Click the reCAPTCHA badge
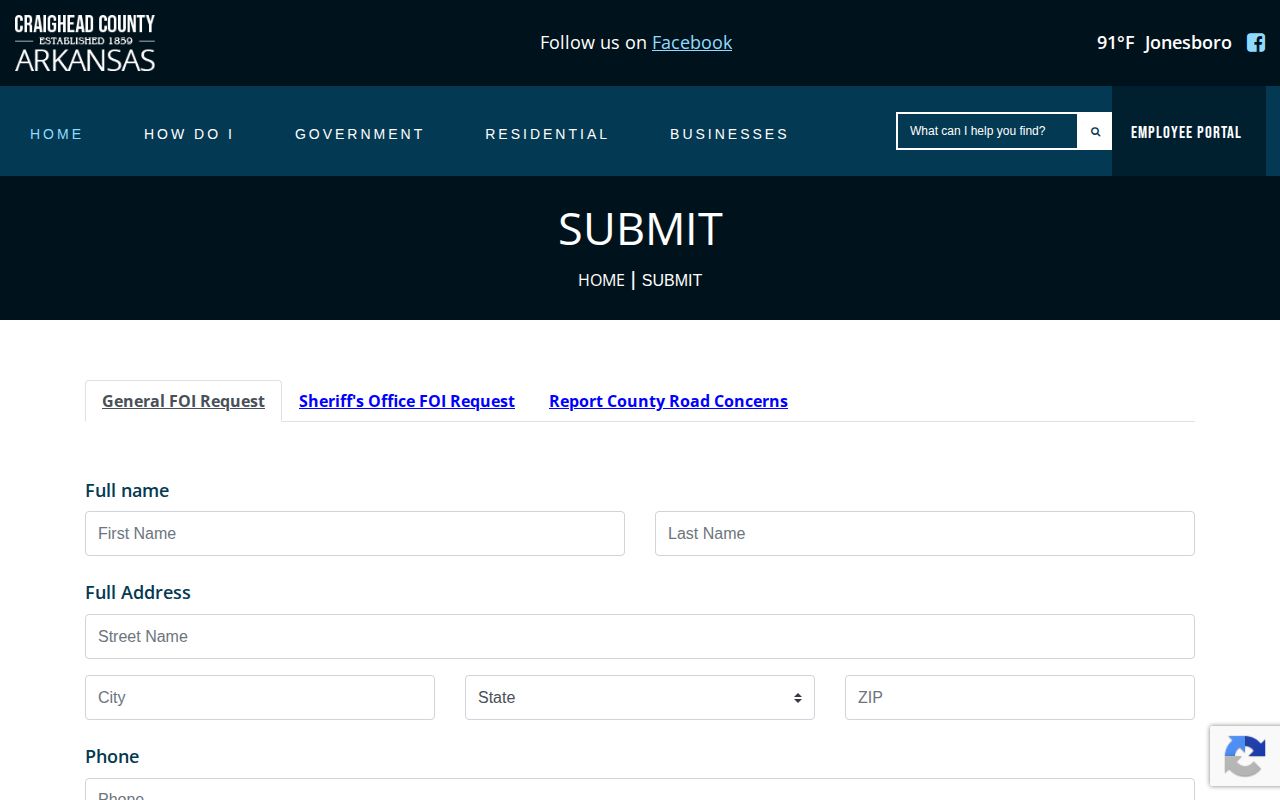Viewport: 1280px width, 800px height. pyautogui.click(x=1245, y=755)
